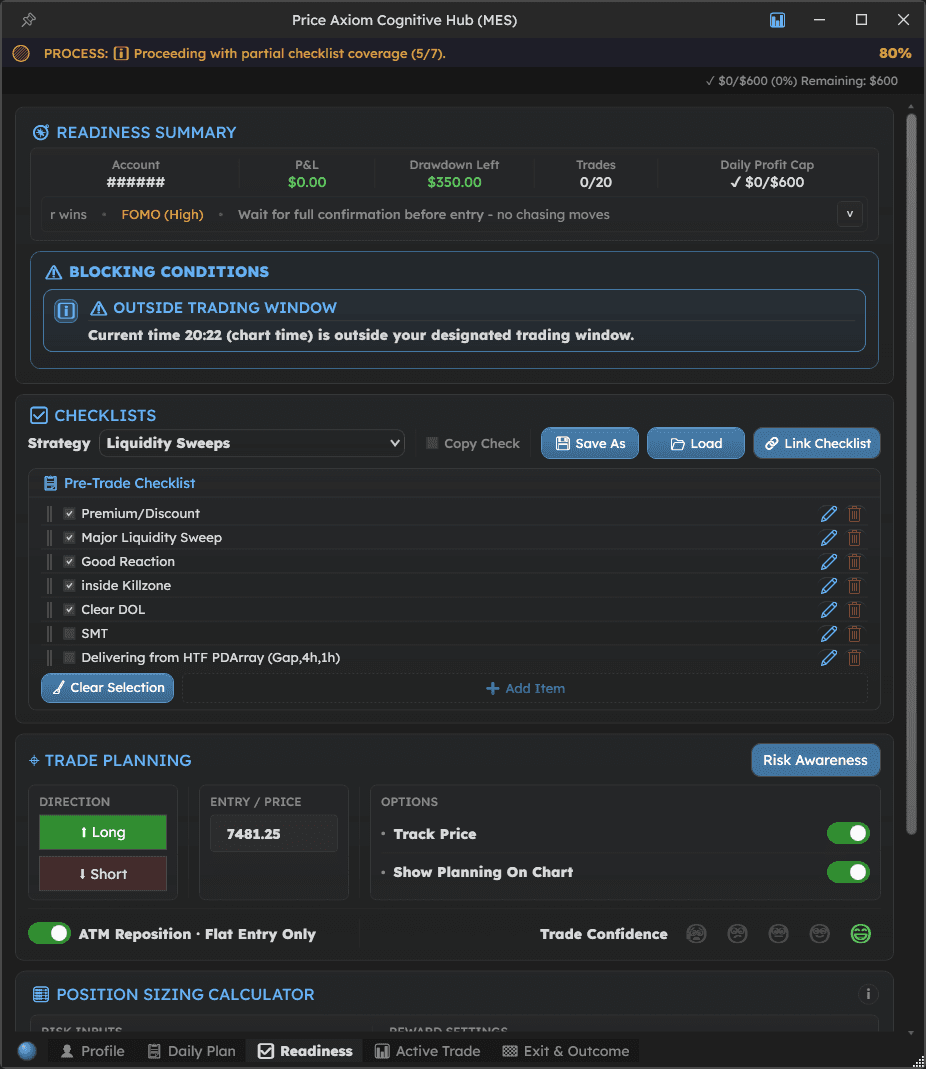
Task: Click the vertical scrollbar thumb
Action: [912, 474]
